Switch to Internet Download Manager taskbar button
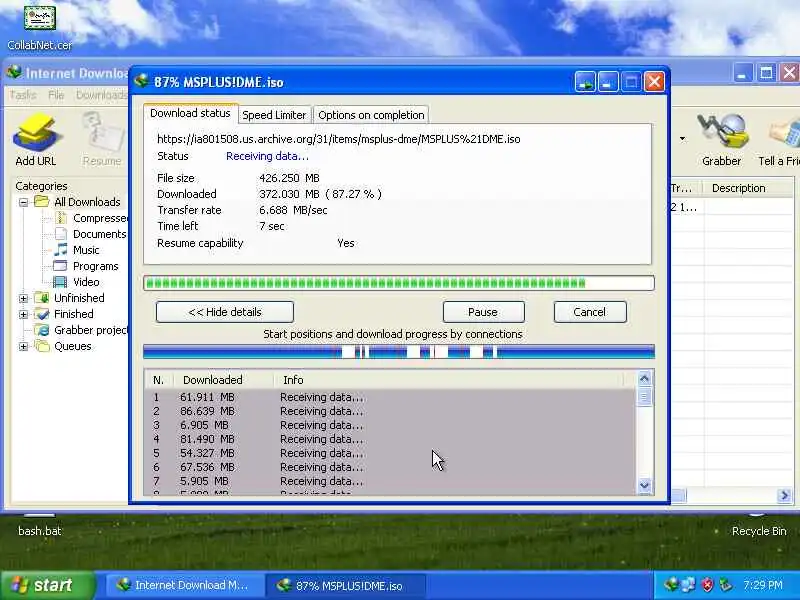The height and width of the screenshot is (600, 800). (x=183, y=585)
